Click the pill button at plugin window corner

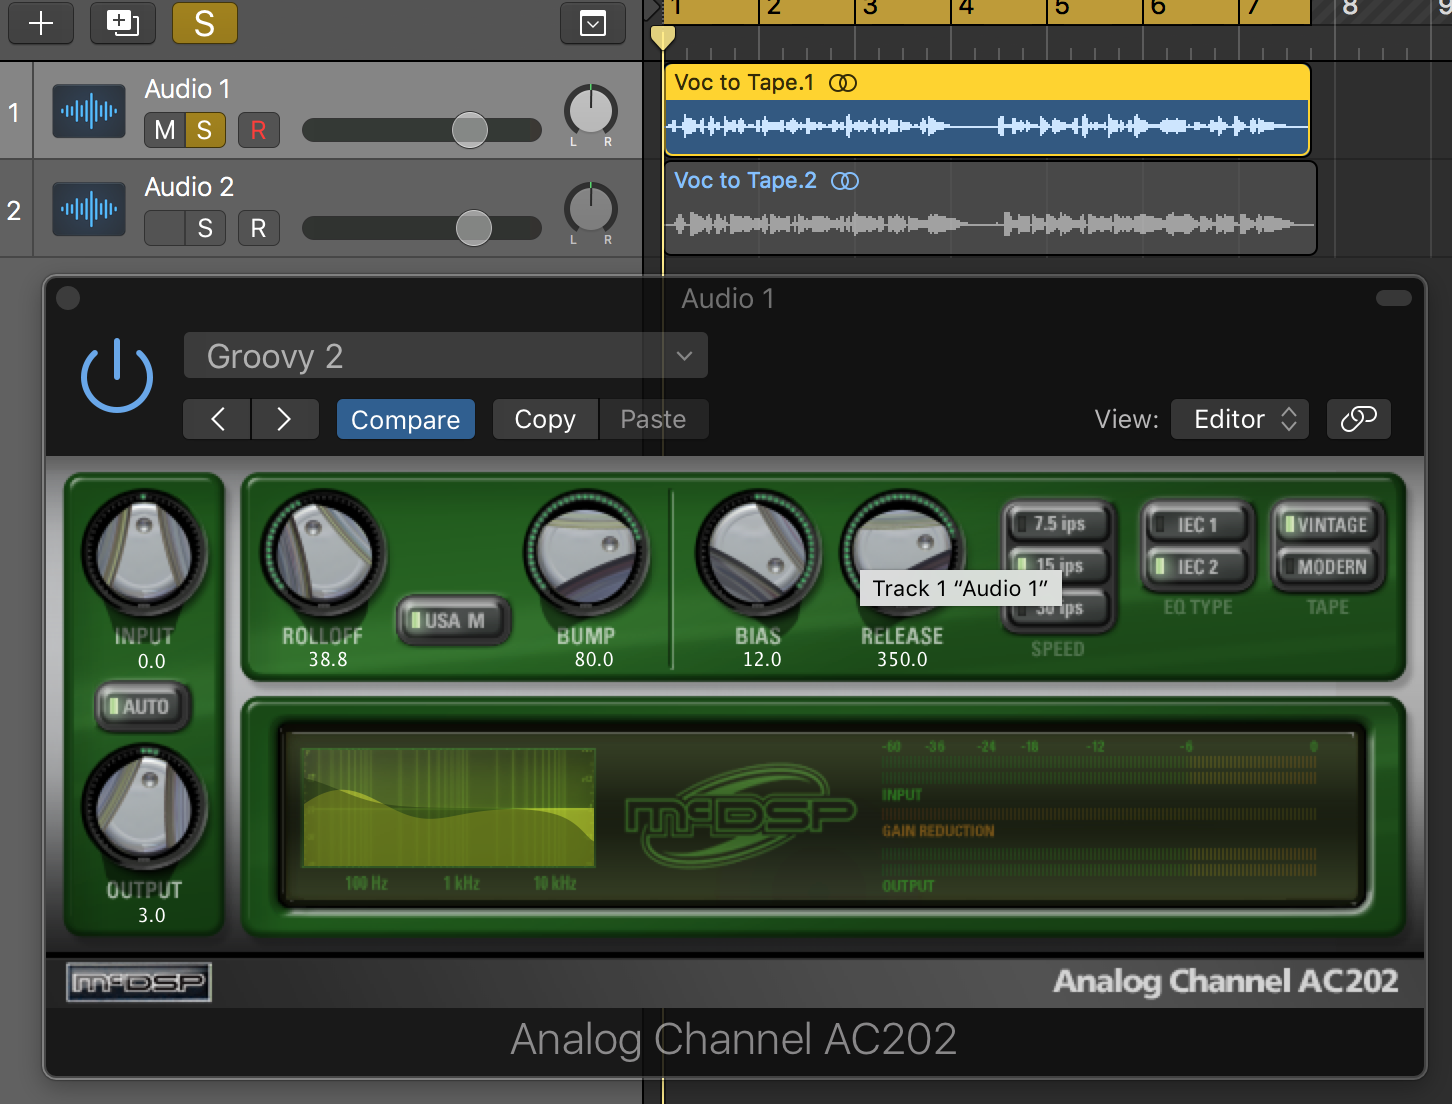pyautogui.click(x=1394, y=298)
